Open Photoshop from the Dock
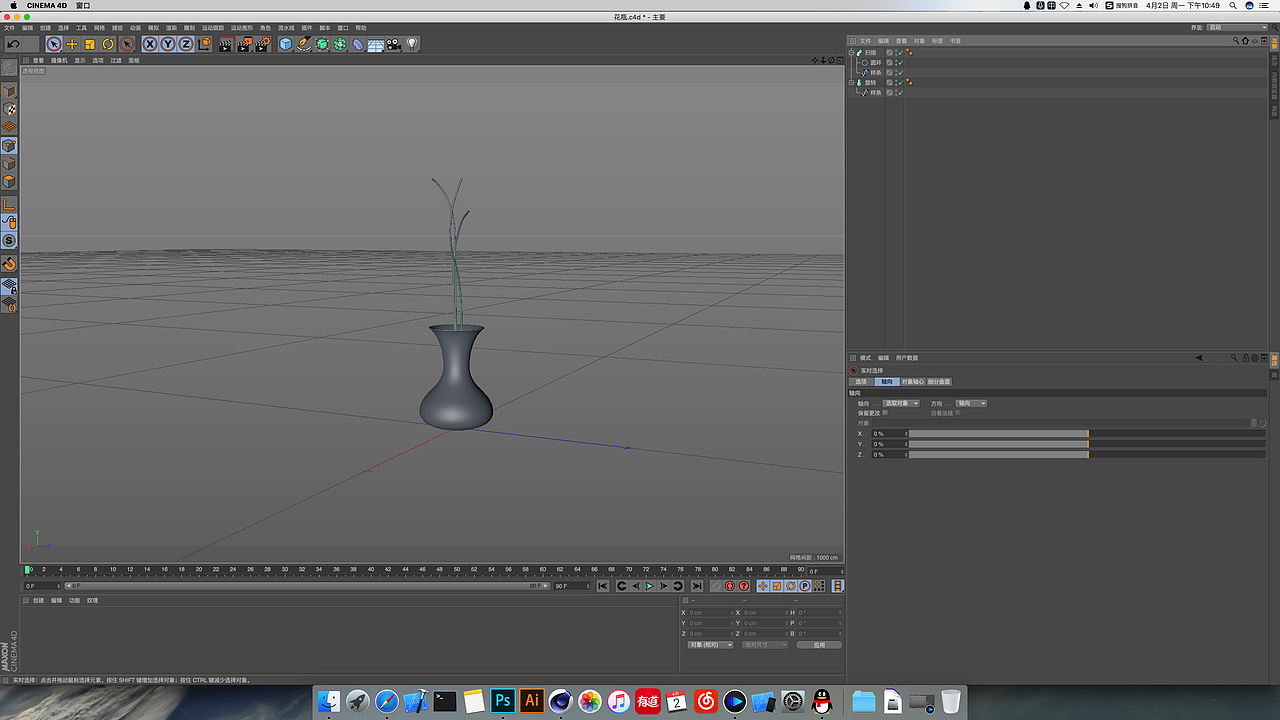 coord(503,701)
